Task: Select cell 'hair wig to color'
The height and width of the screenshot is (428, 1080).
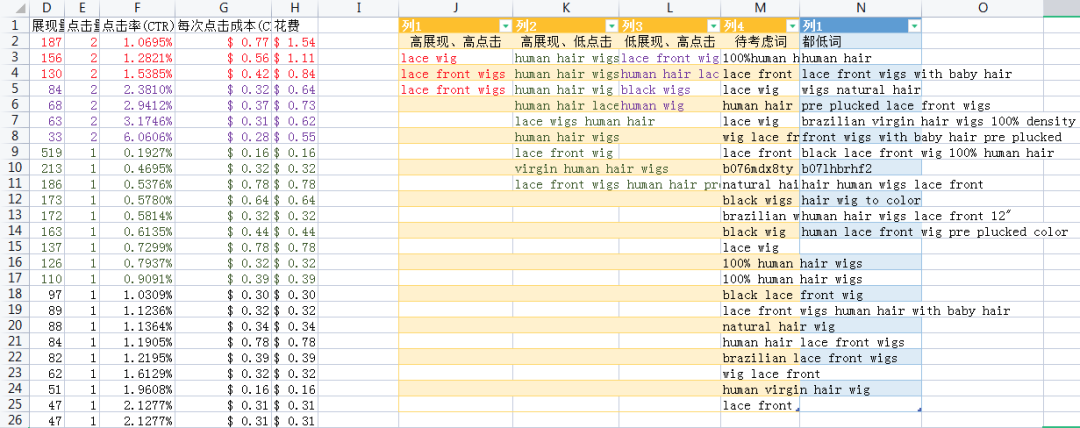Action: tap(860, 201)
